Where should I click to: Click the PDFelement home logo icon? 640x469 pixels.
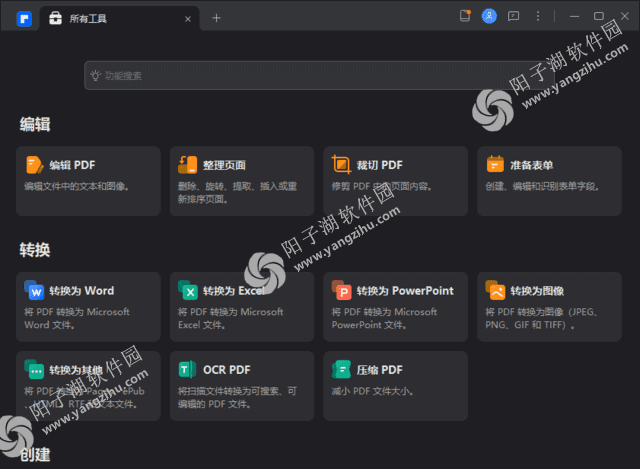click(x=24, y=19)
